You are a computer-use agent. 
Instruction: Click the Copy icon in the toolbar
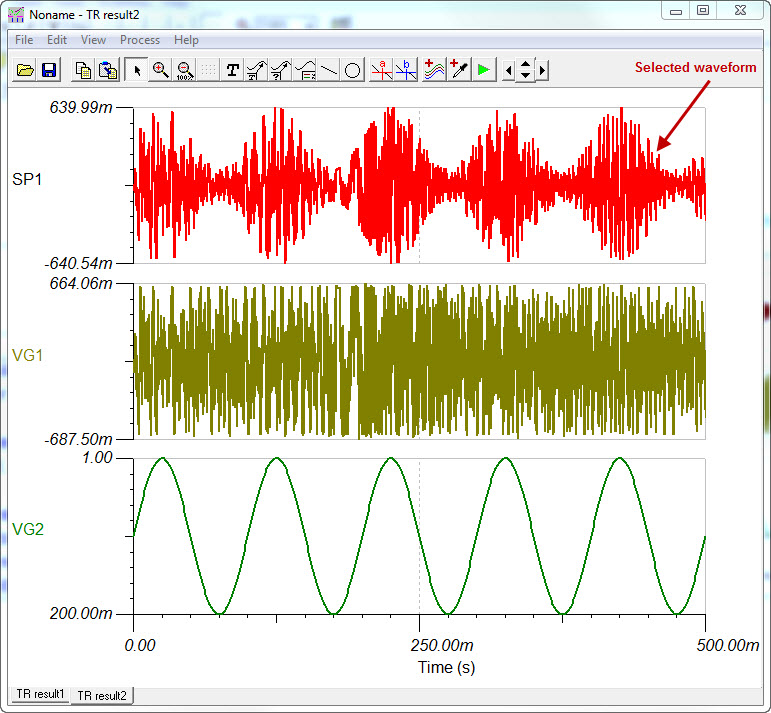coord(83,70)
